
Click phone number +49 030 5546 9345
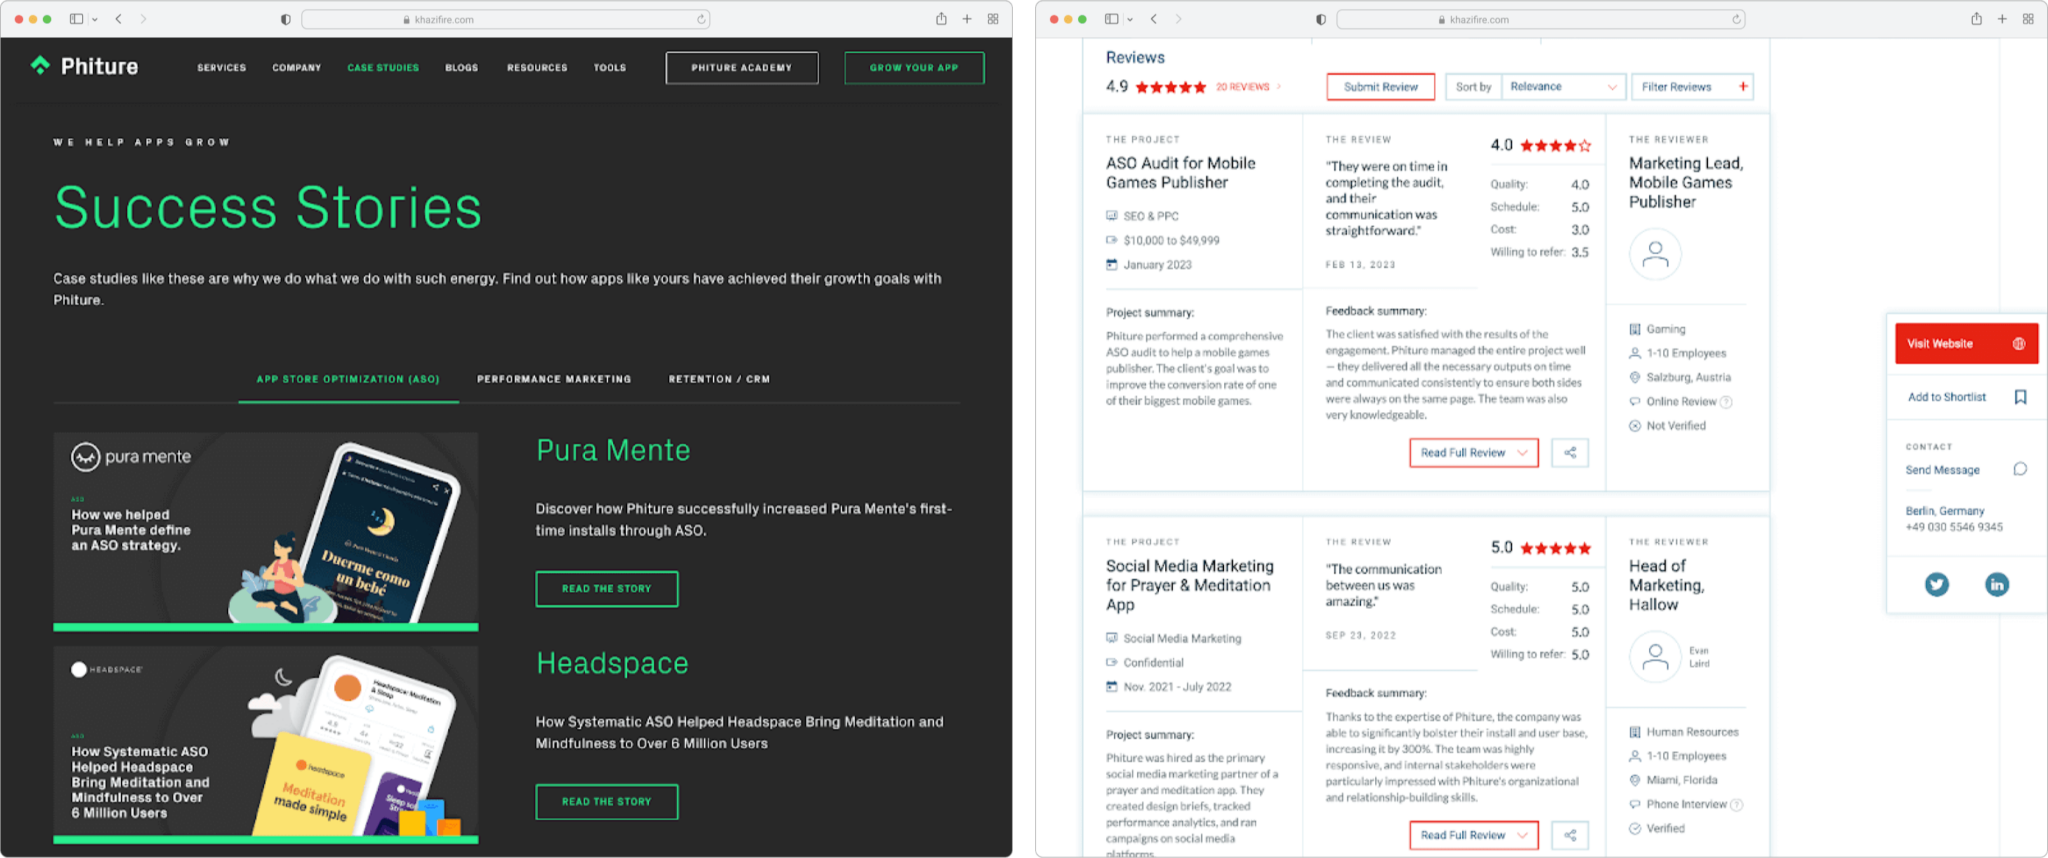click(x=1954, y=527)
